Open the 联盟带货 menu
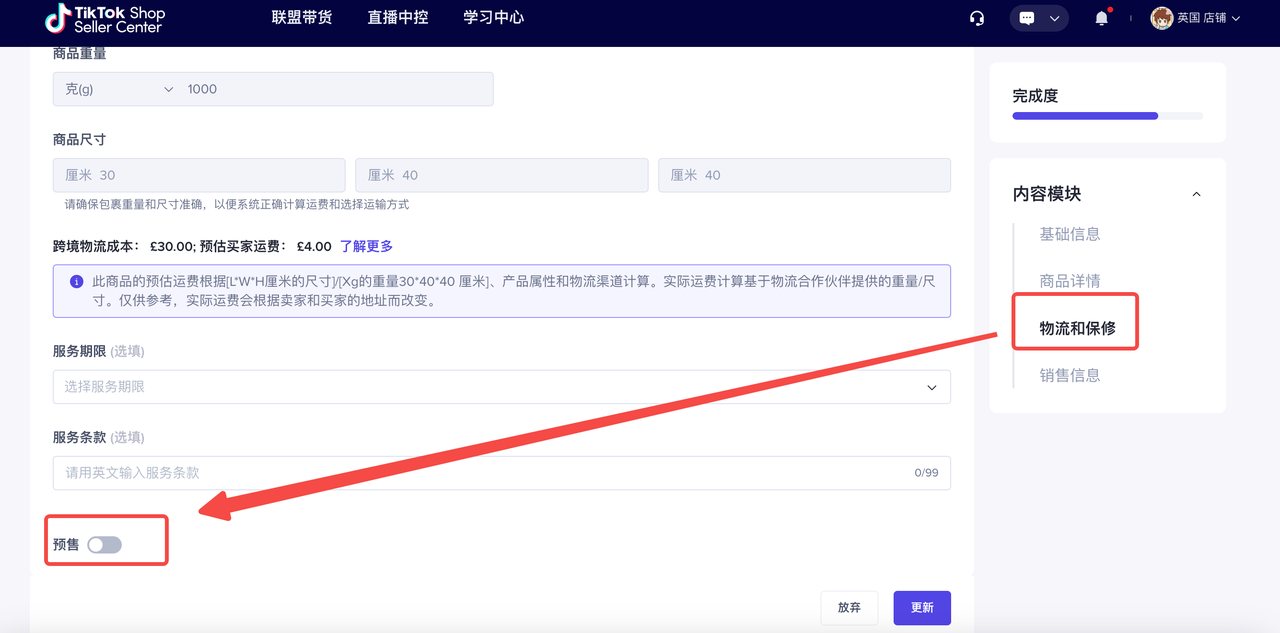1280x633 pixels. (x=302, y=18)
